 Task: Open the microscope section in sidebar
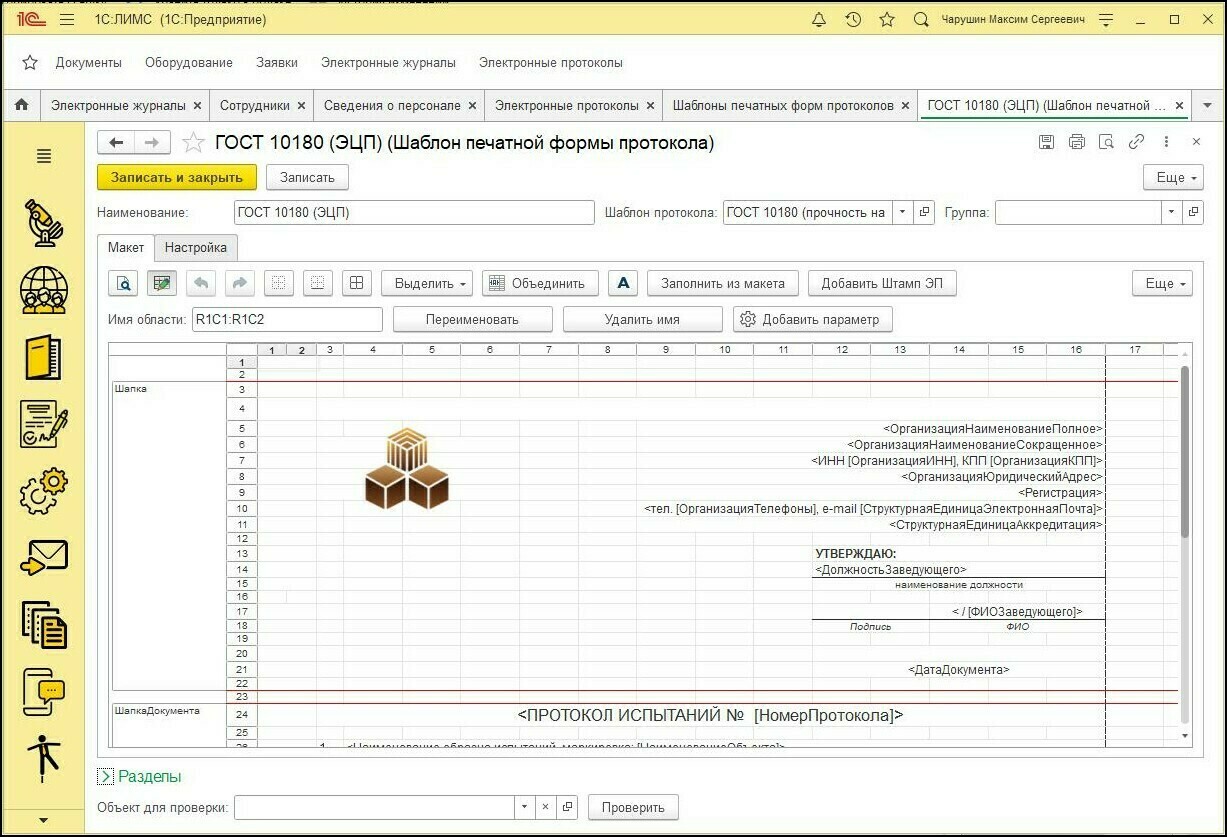[44, 222]
